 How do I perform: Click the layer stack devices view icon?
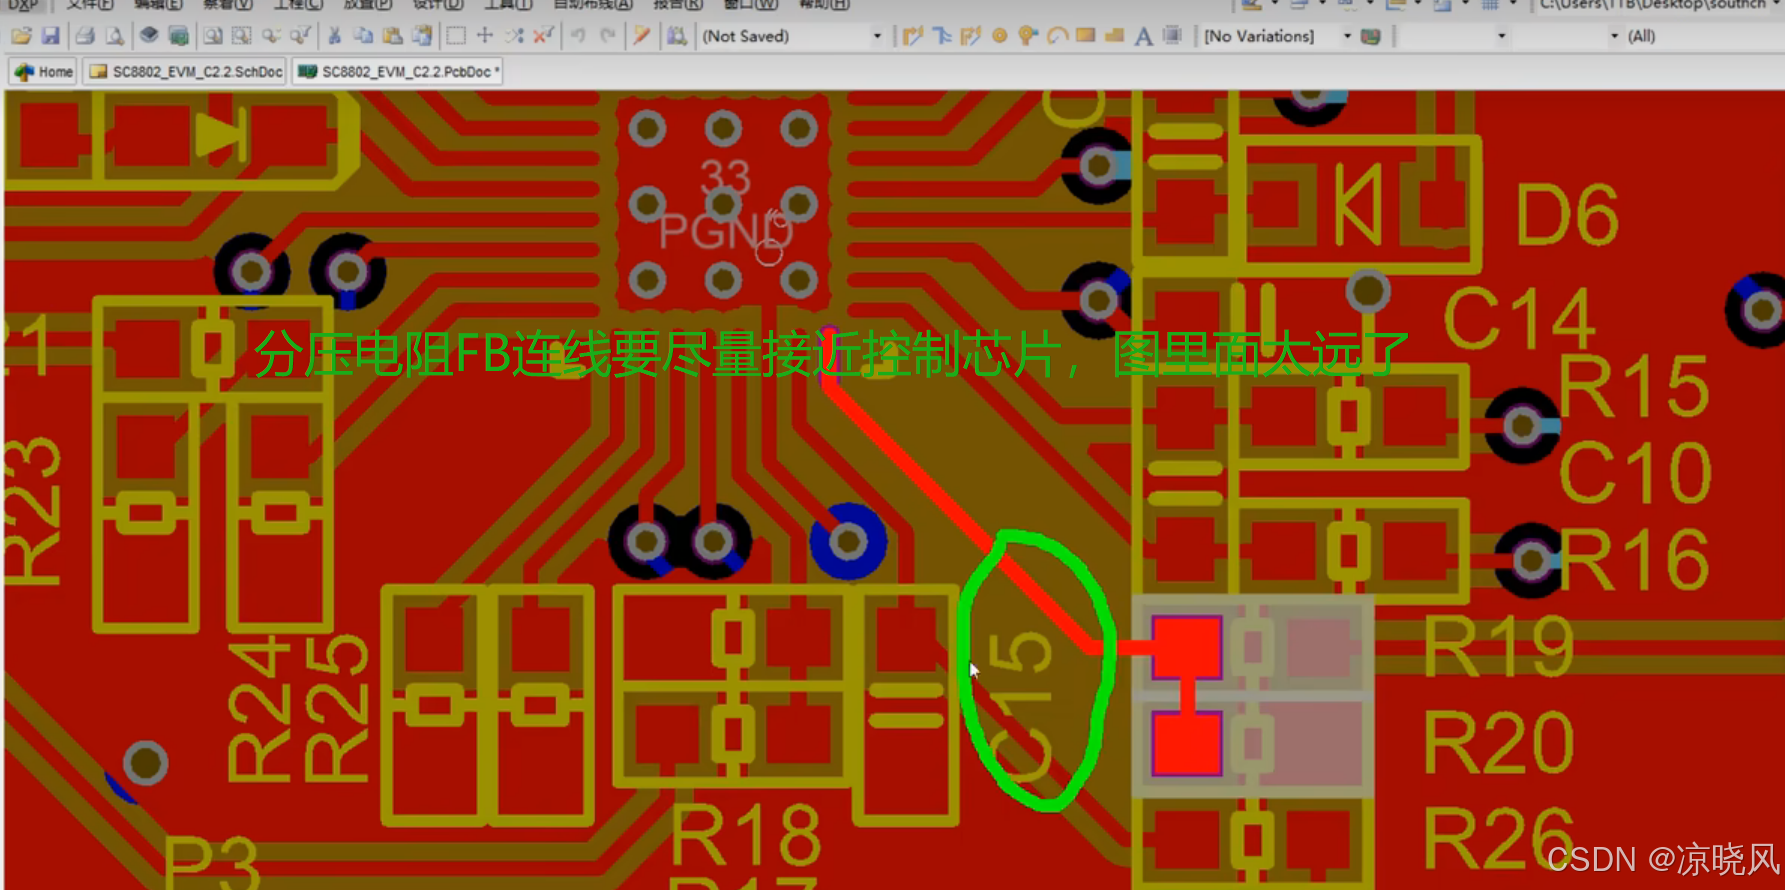pos(149,36)
